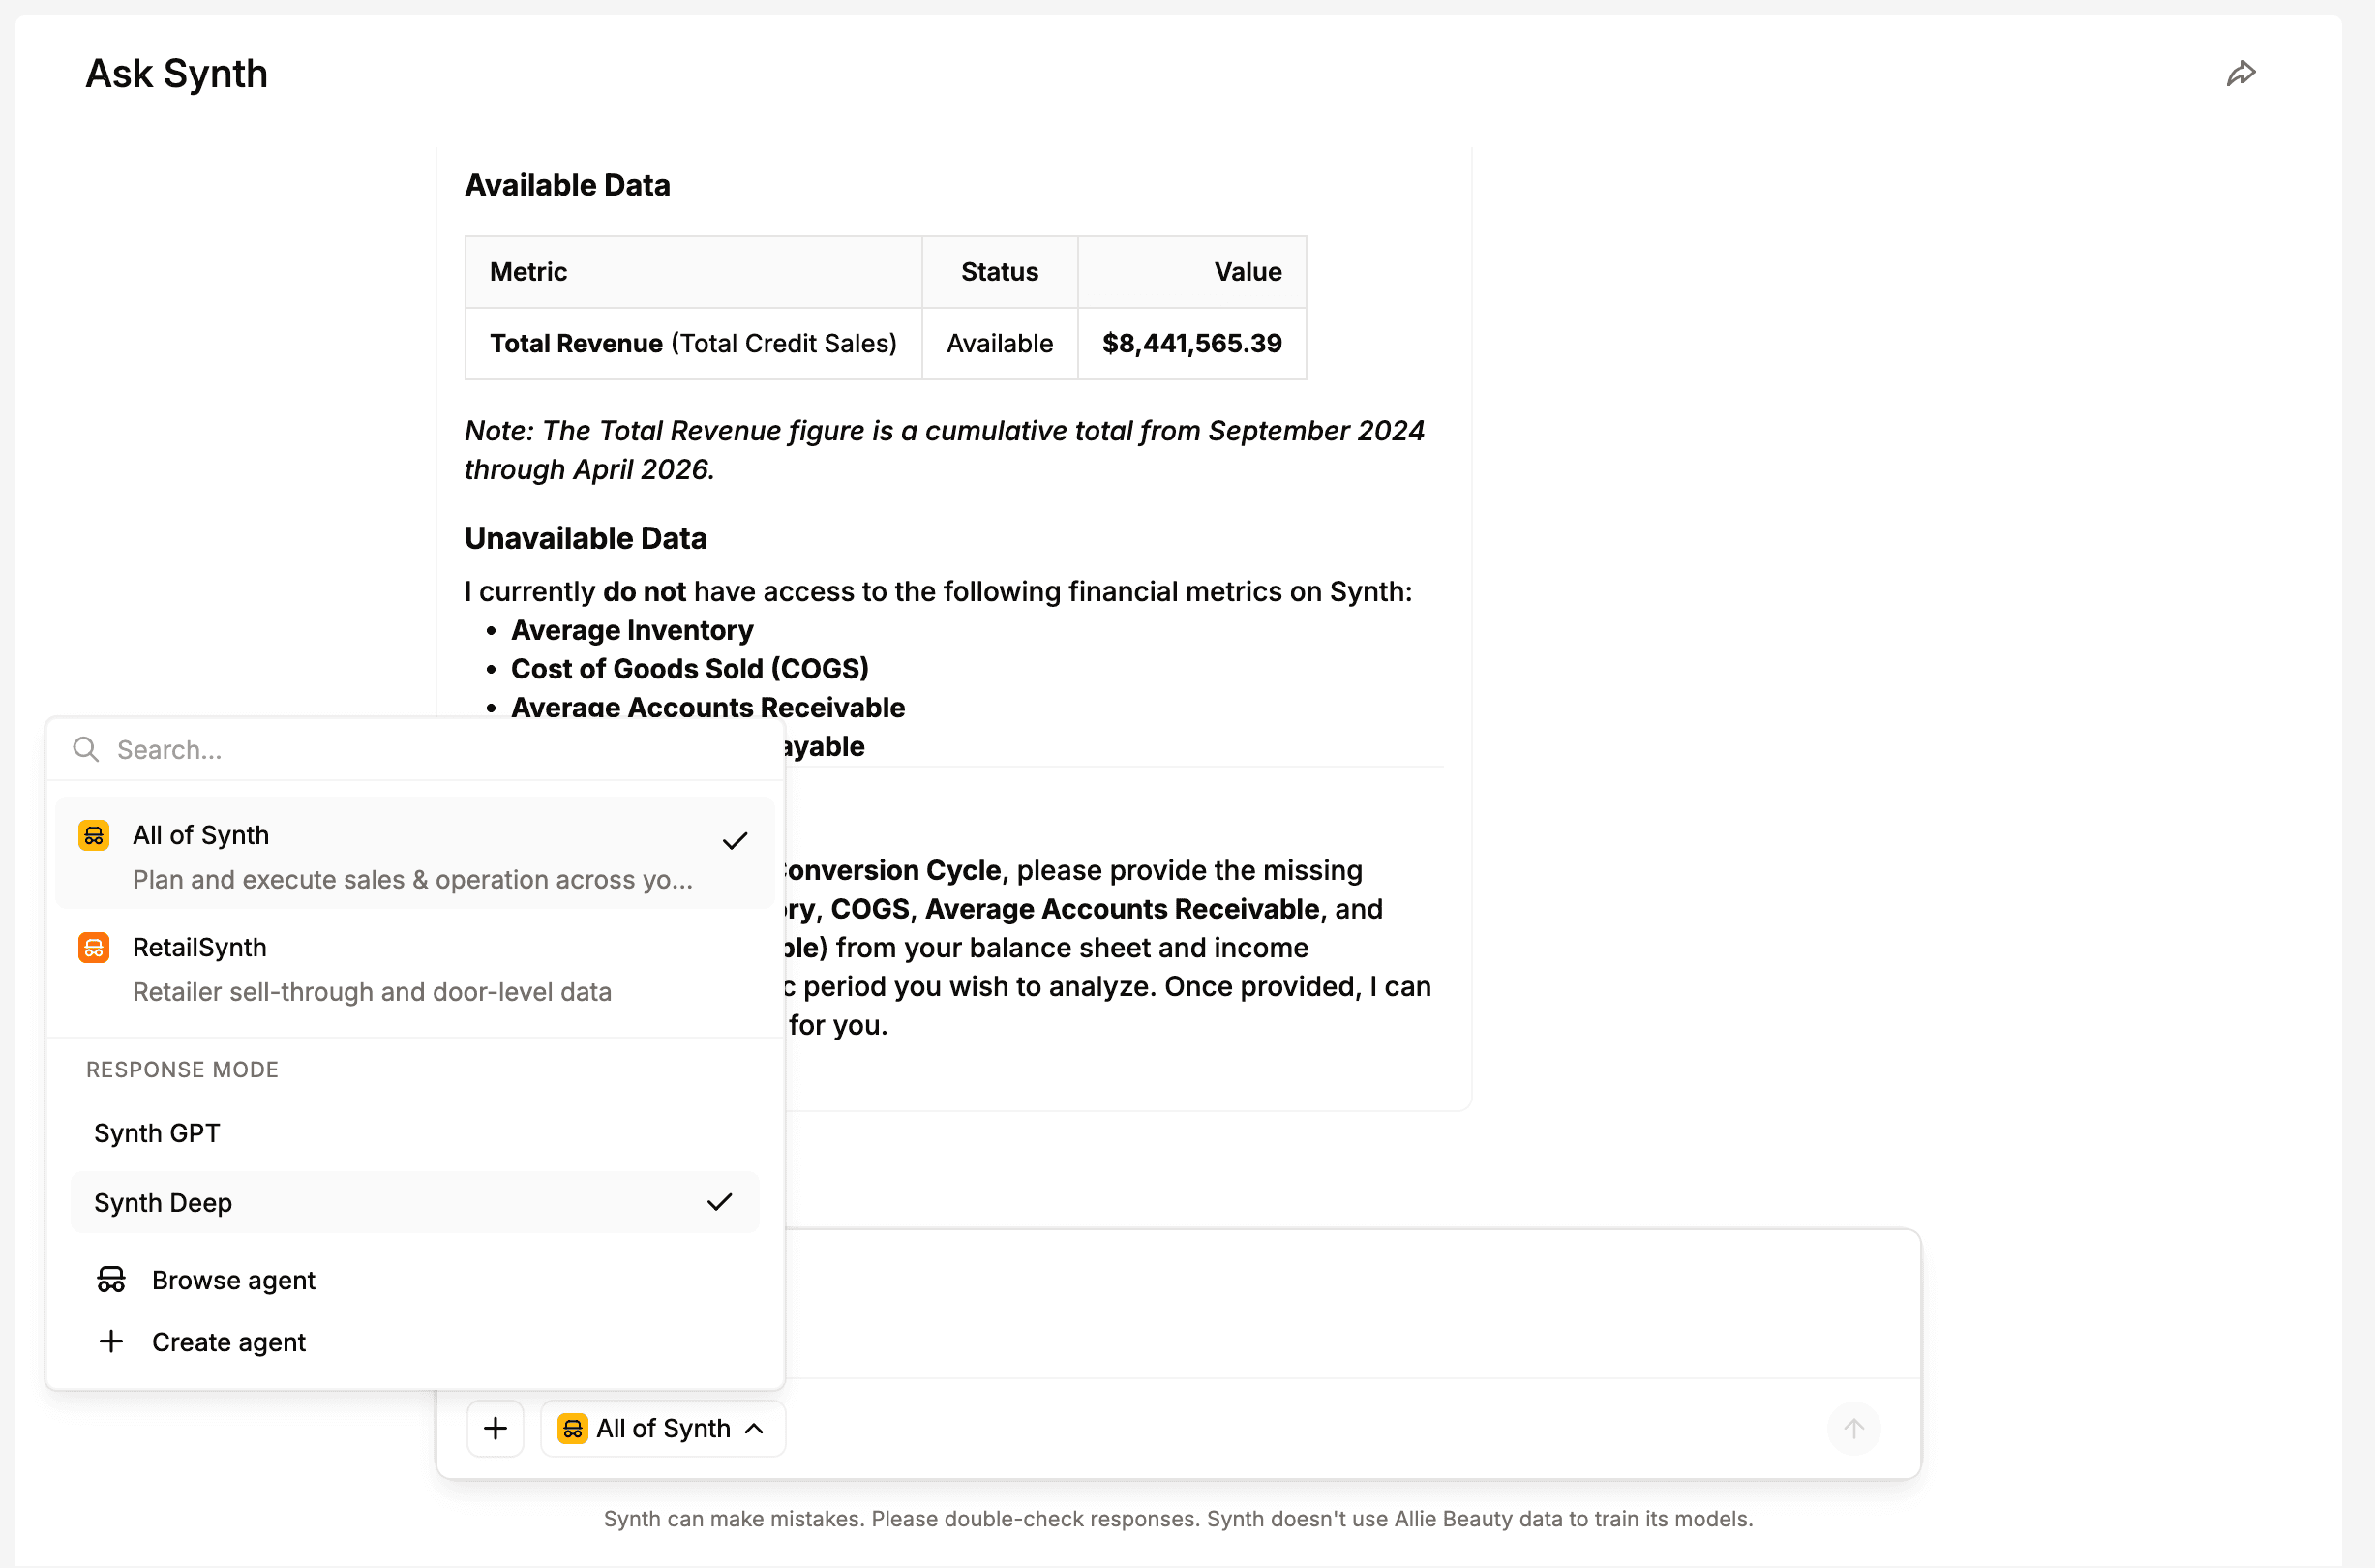
Task: Click the share arrow icon
Action: click(2241, 74)
